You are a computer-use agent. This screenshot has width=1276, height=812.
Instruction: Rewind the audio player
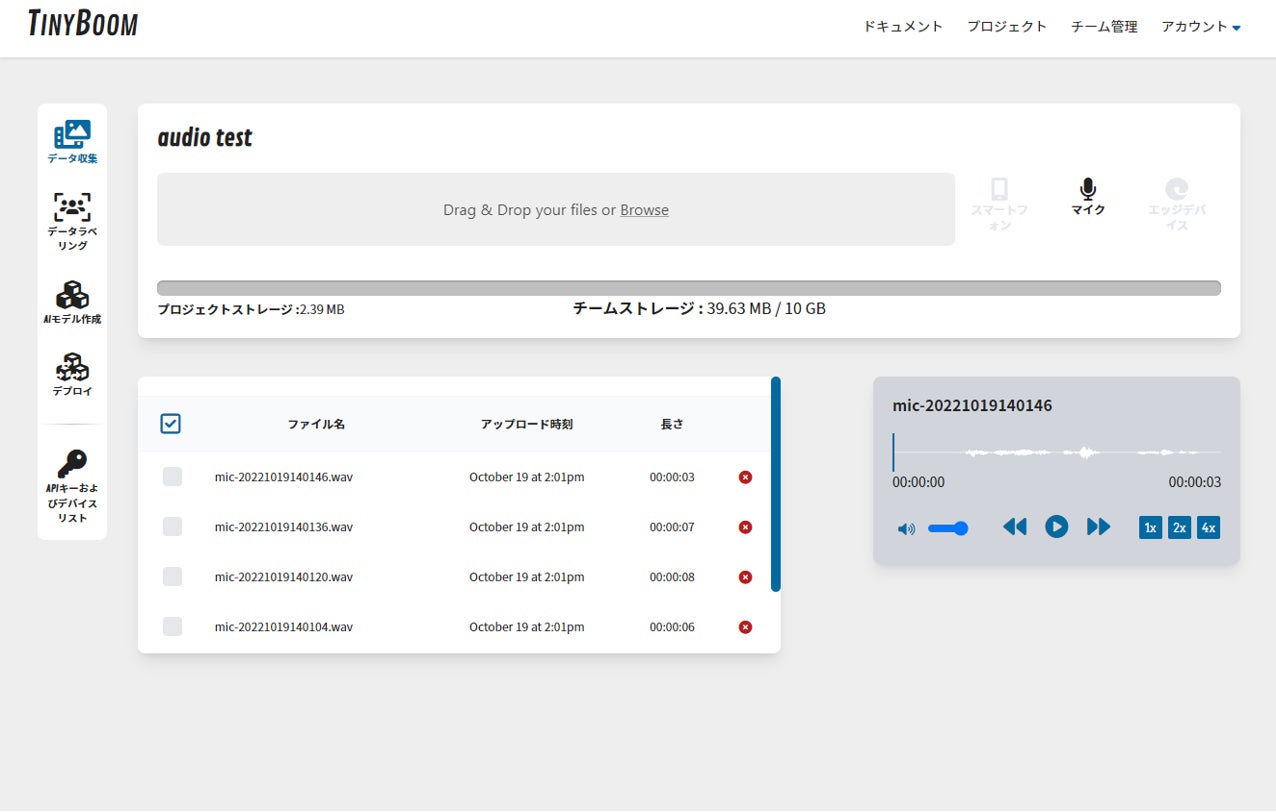click(1015, 527)
